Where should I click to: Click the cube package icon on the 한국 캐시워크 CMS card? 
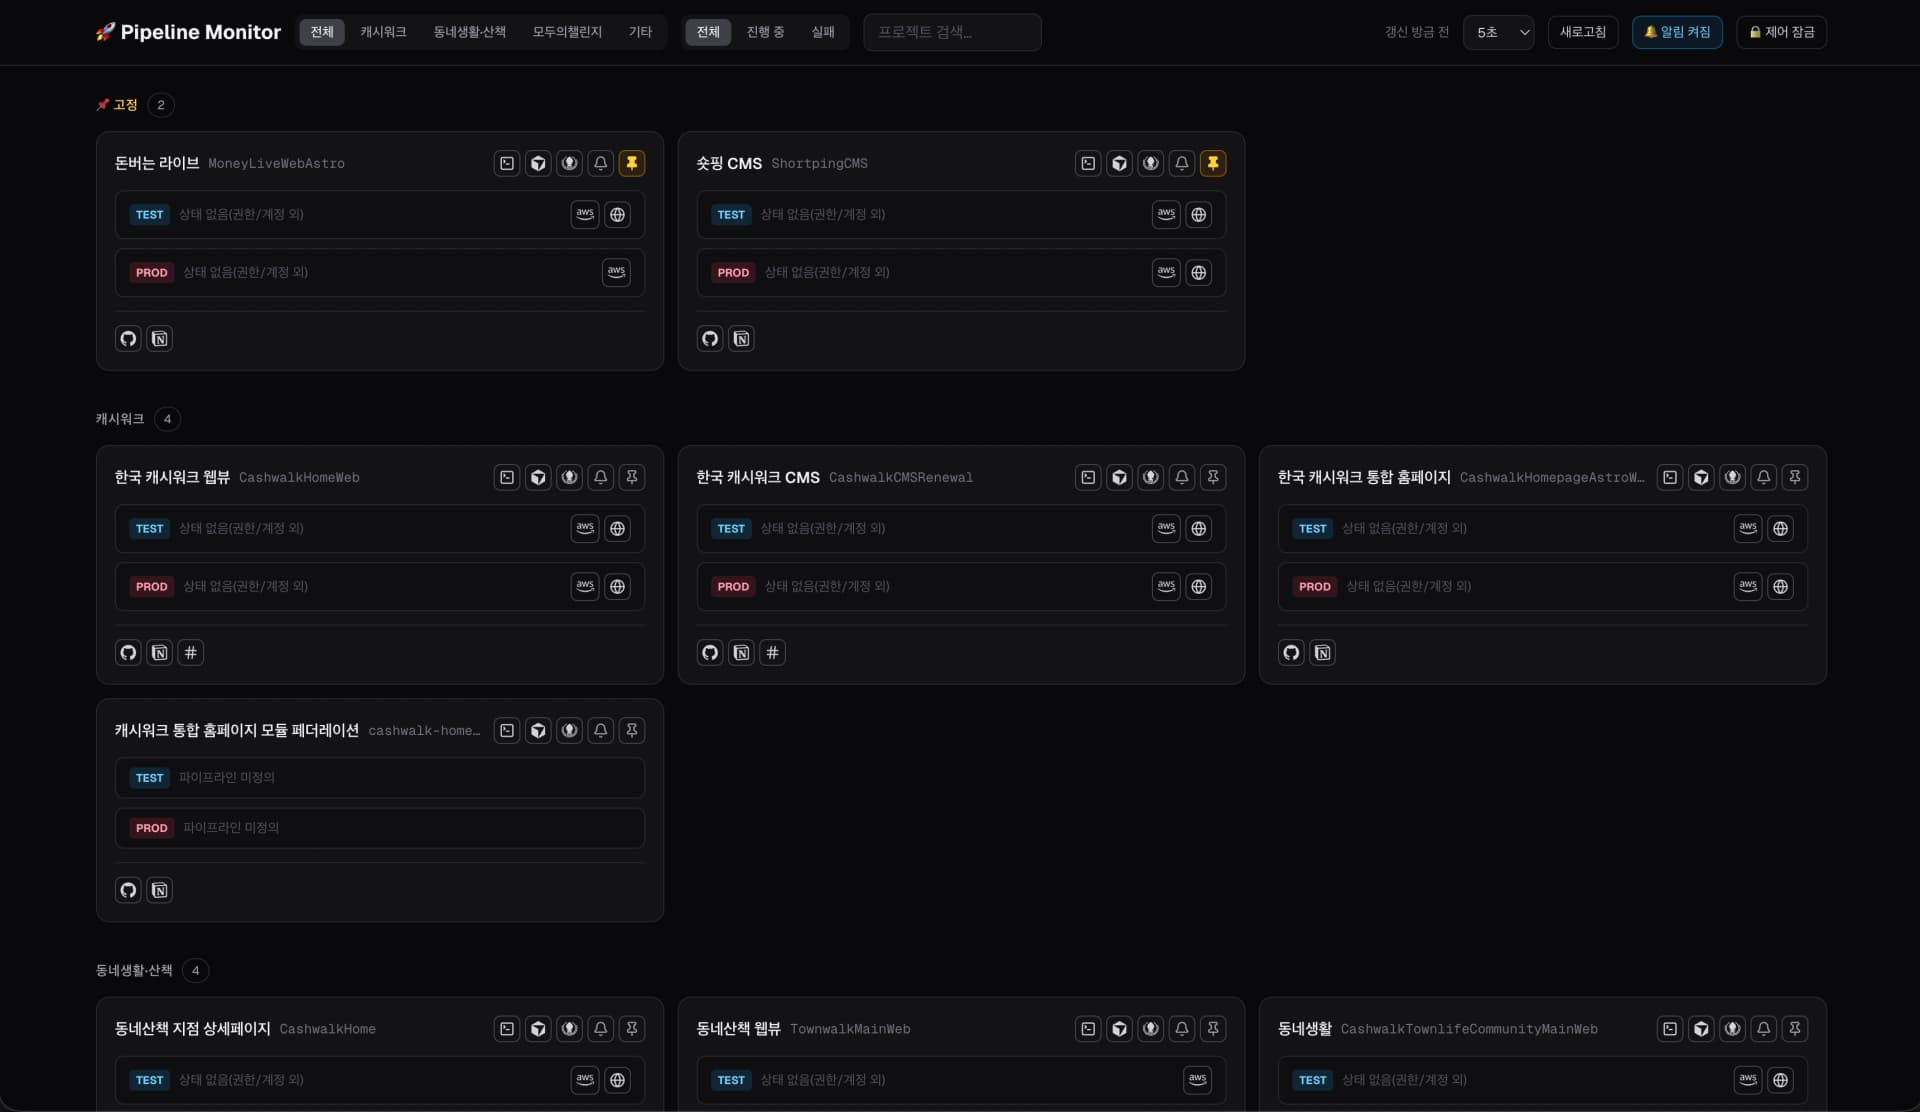tap(1120, 477)
